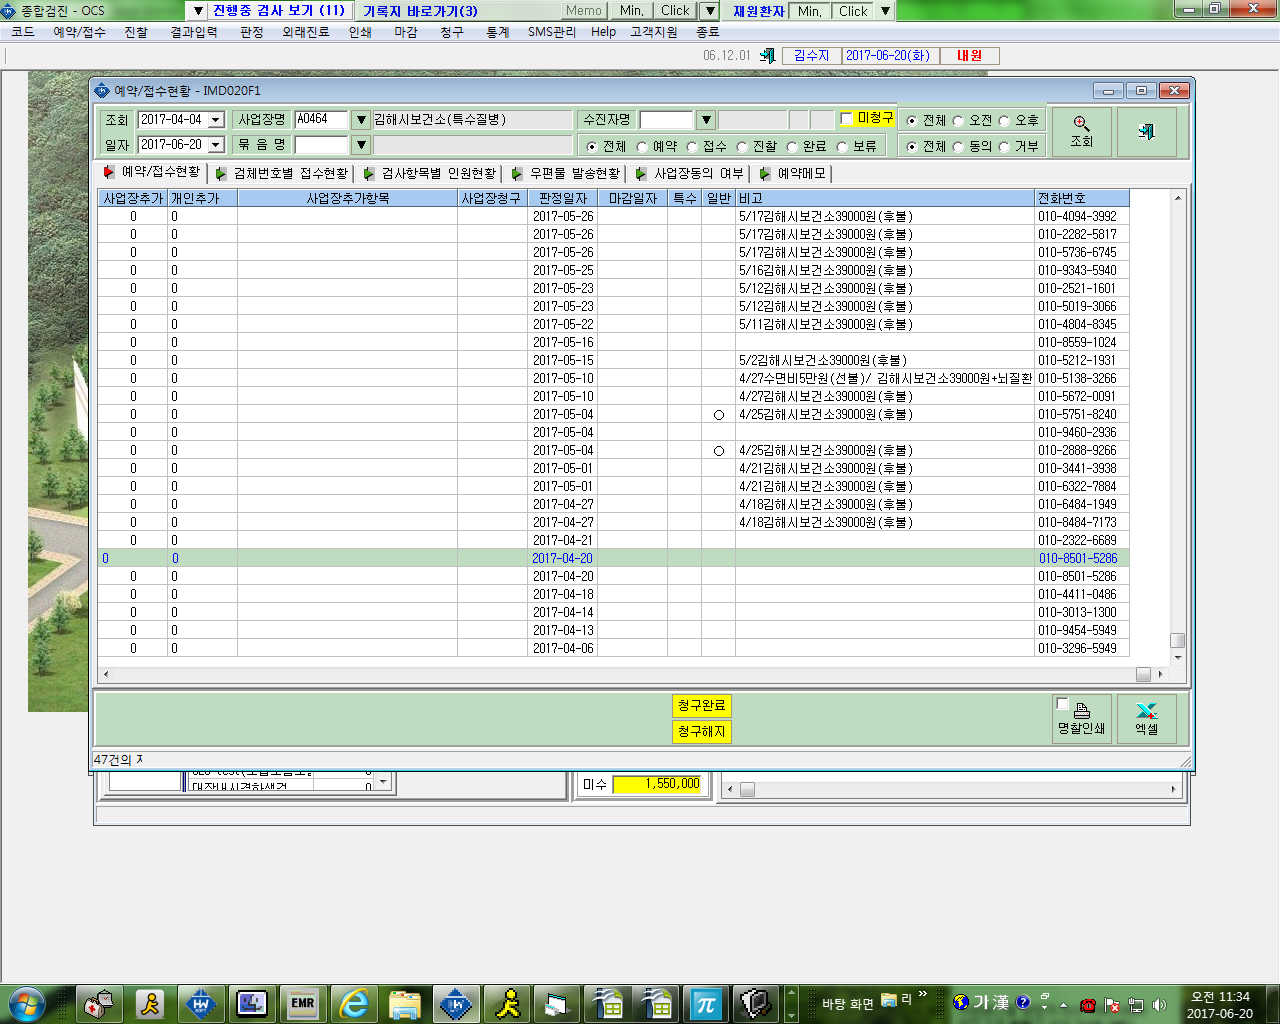Image resolution: width=1280 pixels, height=1024 pixels.
Task: Open the start date 2017-04-04 dropdown
Action: (216, 120)
